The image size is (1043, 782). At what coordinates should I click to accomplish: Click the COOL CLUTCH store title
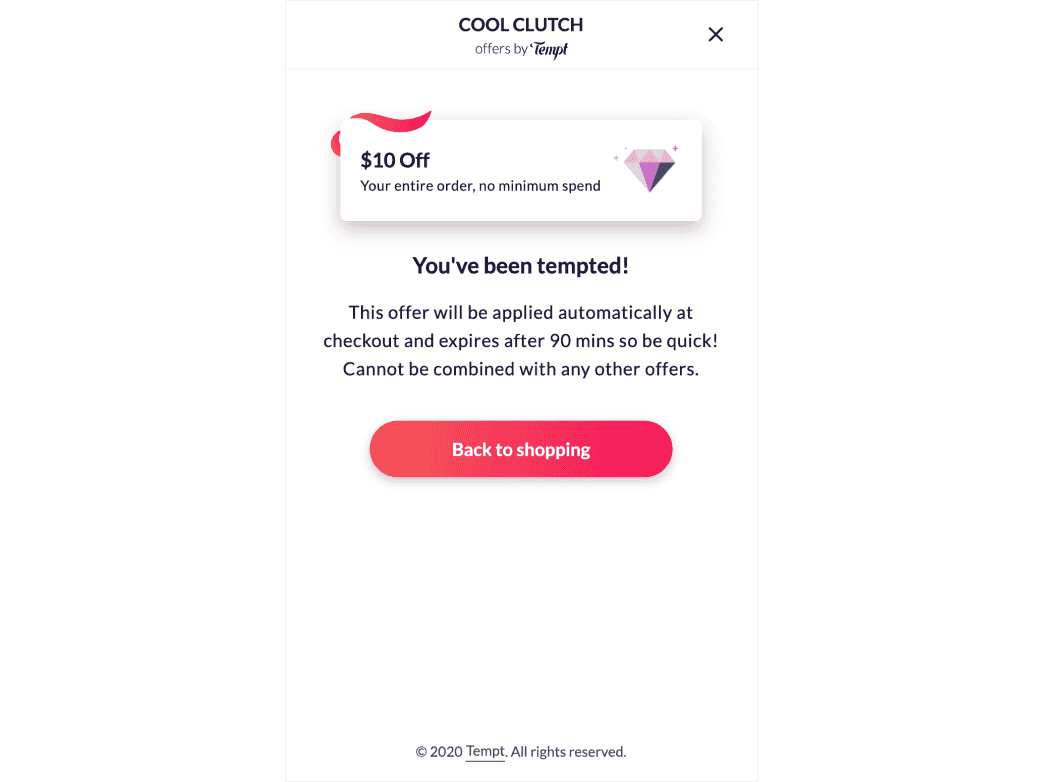point(520,25)
